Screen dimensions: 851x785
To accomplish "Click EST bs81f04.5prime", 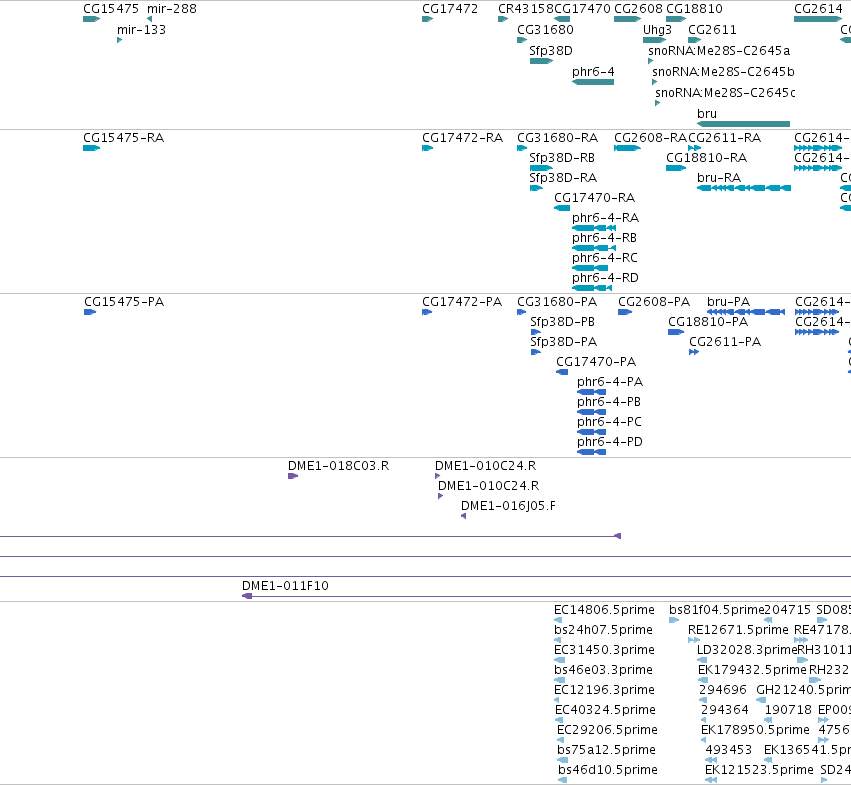I will [x=674, y=621].
